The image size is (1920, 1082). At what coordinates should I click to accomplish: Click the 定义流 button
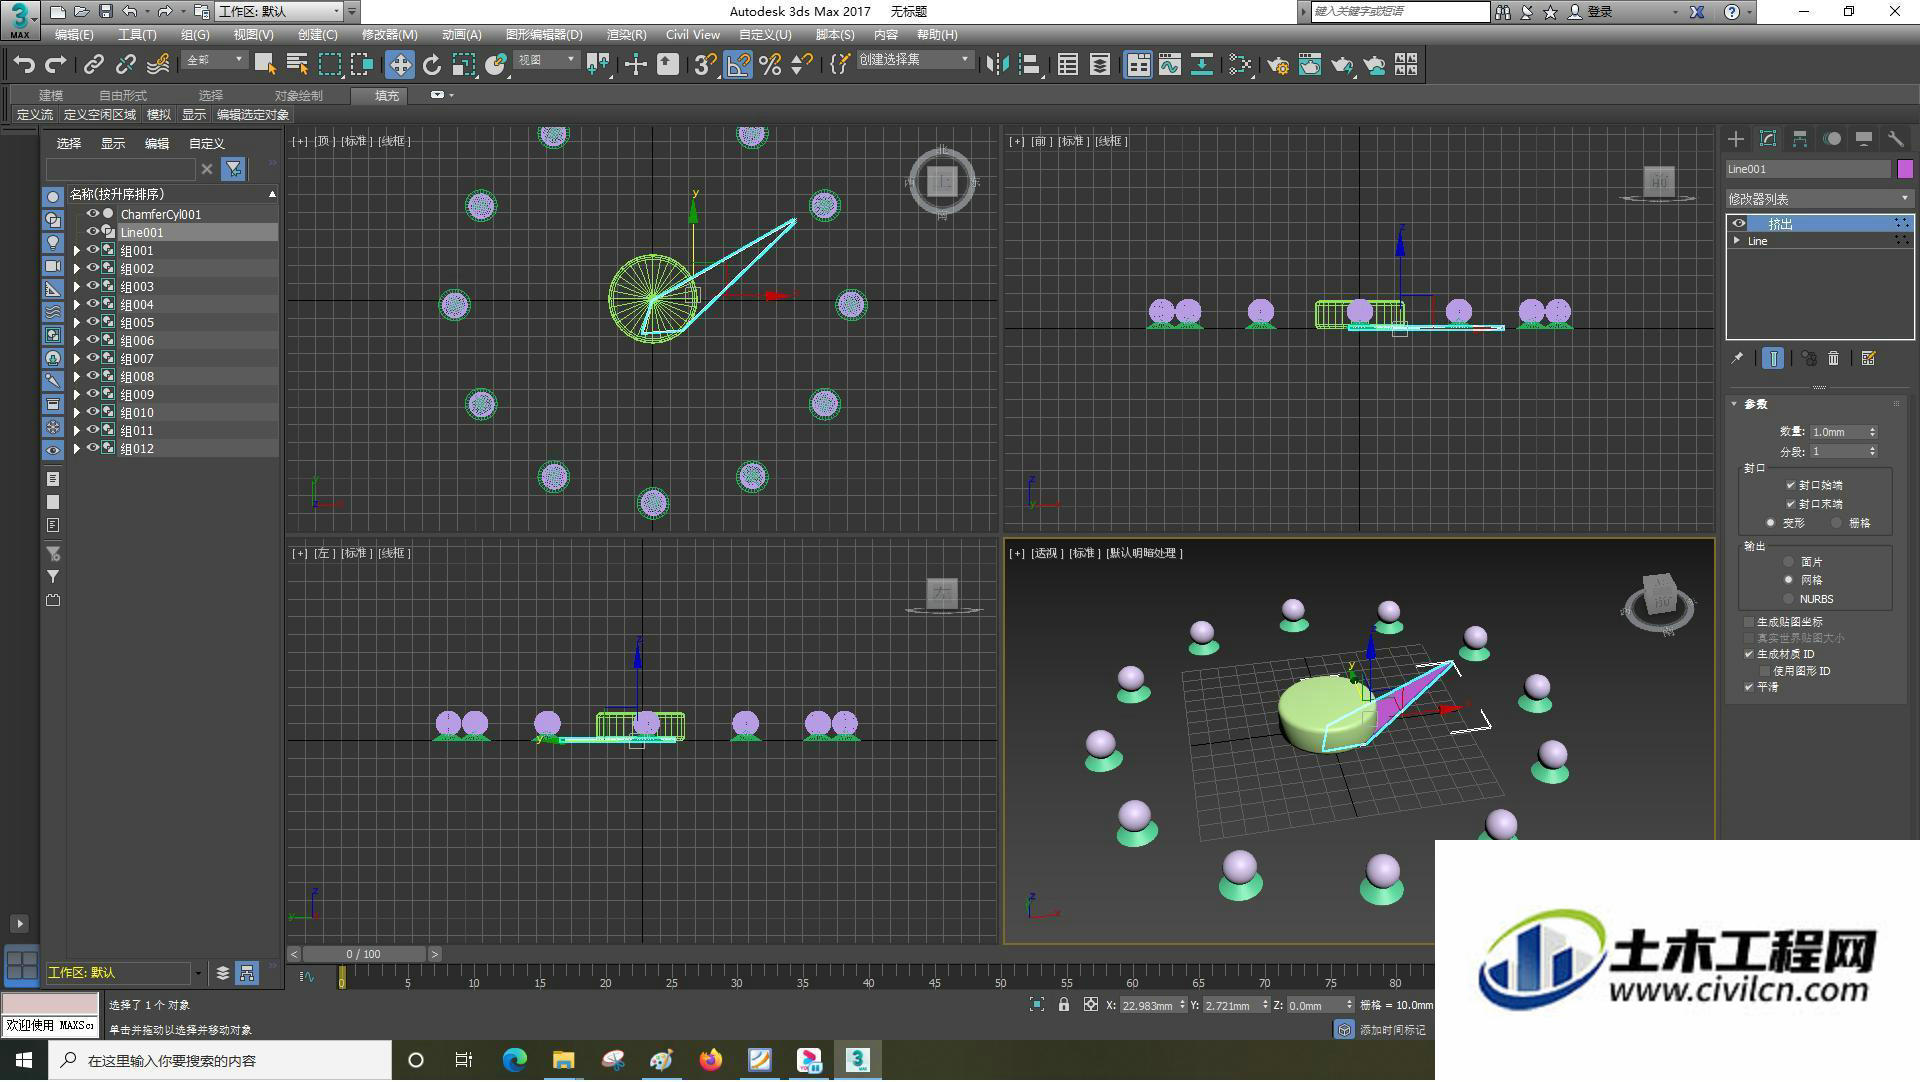pyautogui.click(x=35, y=115)
